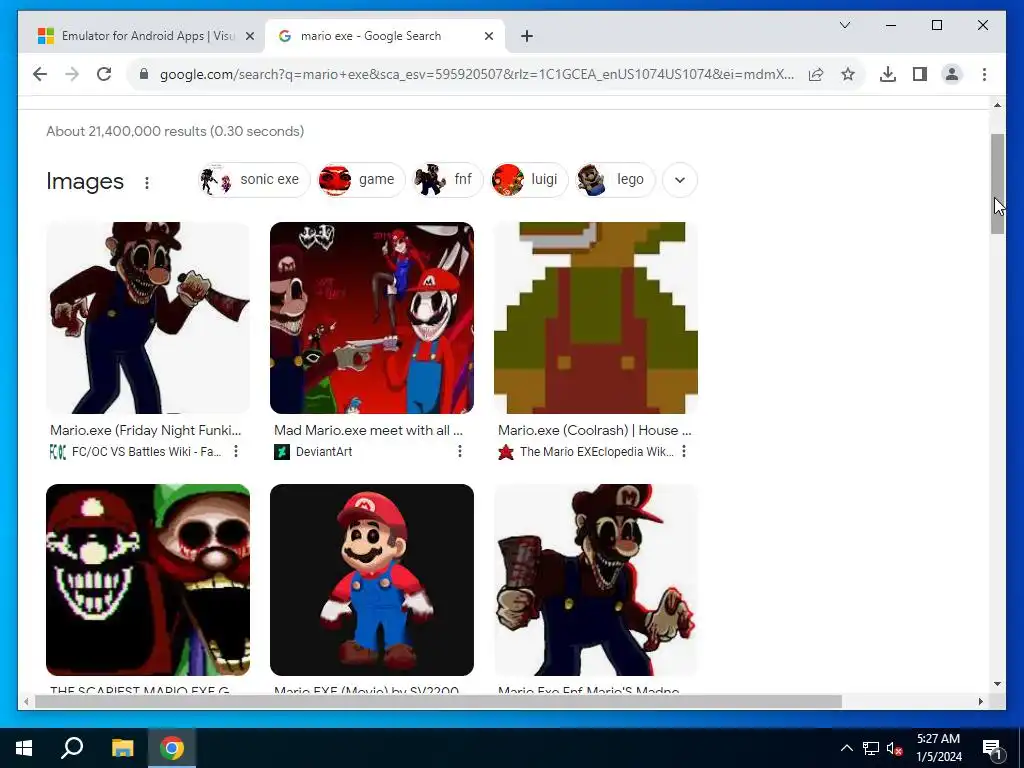Show hidden system tray icons

pos(846,748)
